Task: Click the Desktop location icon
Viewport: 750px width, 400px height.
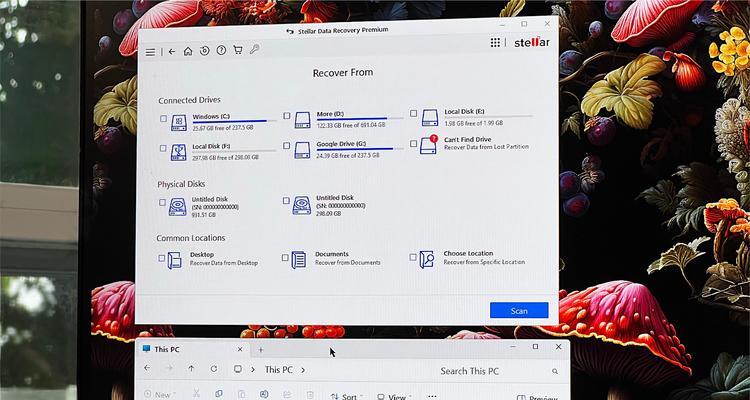Action: point(175,260)
